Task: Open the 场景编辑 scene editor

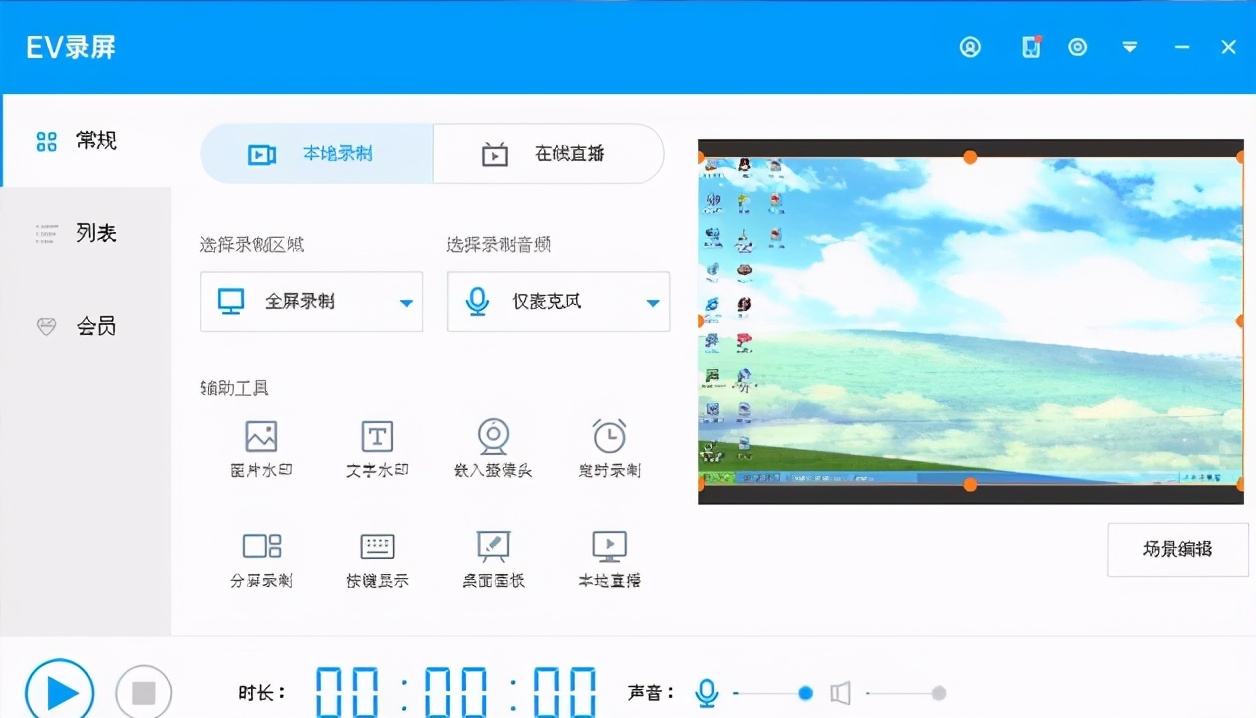Action: (1177, 549)
